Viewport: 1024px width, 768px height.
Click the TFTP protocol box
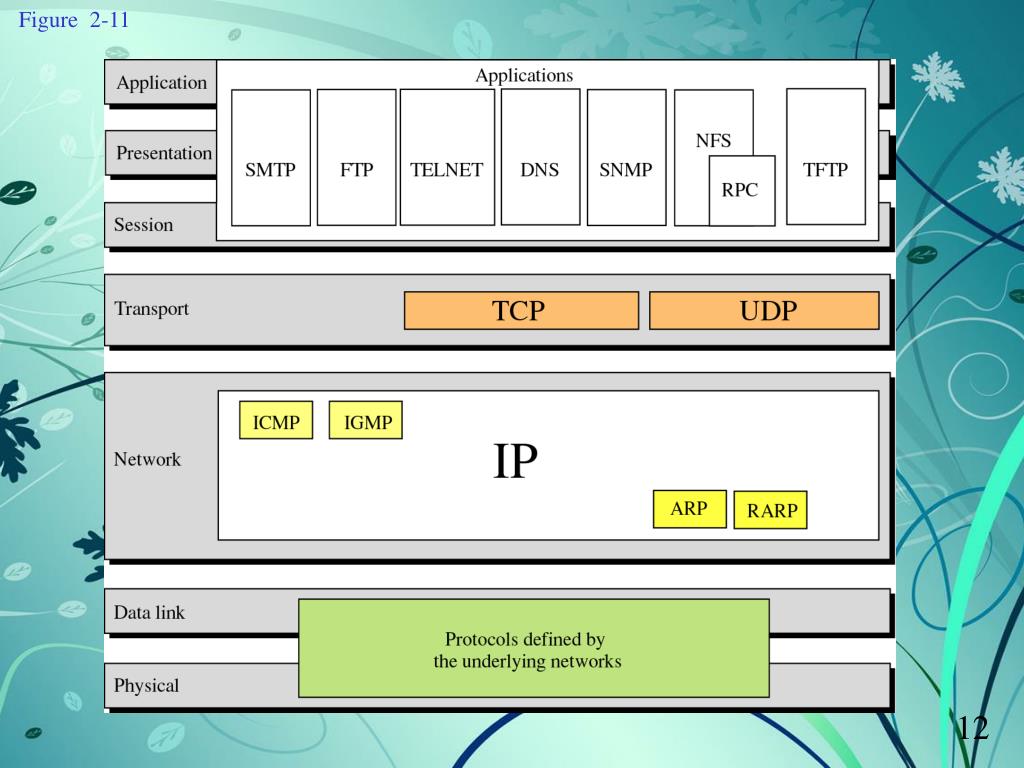826,157
